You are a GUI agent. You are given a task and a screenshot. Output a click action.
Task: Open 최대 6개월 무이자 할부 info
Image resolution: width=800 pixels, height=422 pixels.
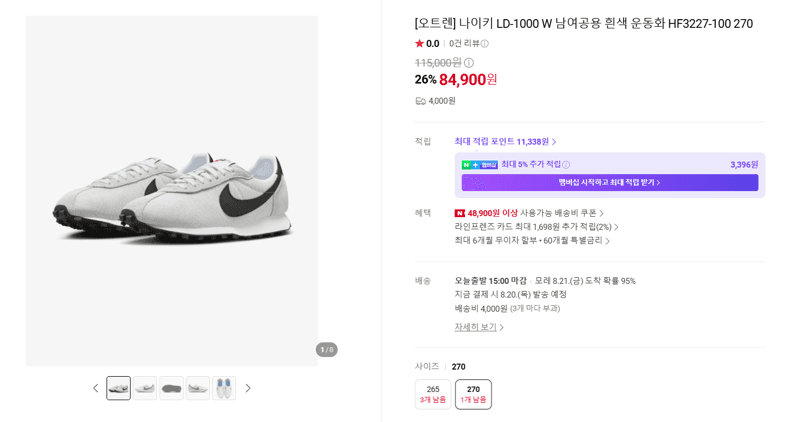coord(532,240)
